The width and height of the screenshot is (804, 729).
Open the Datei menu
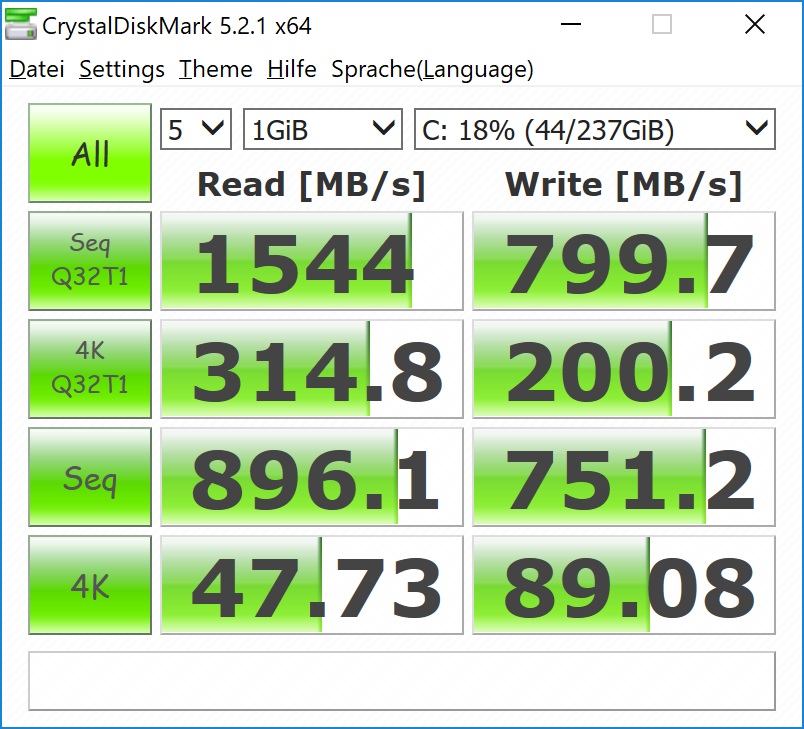pyautogui.click(x=37, y=69)
